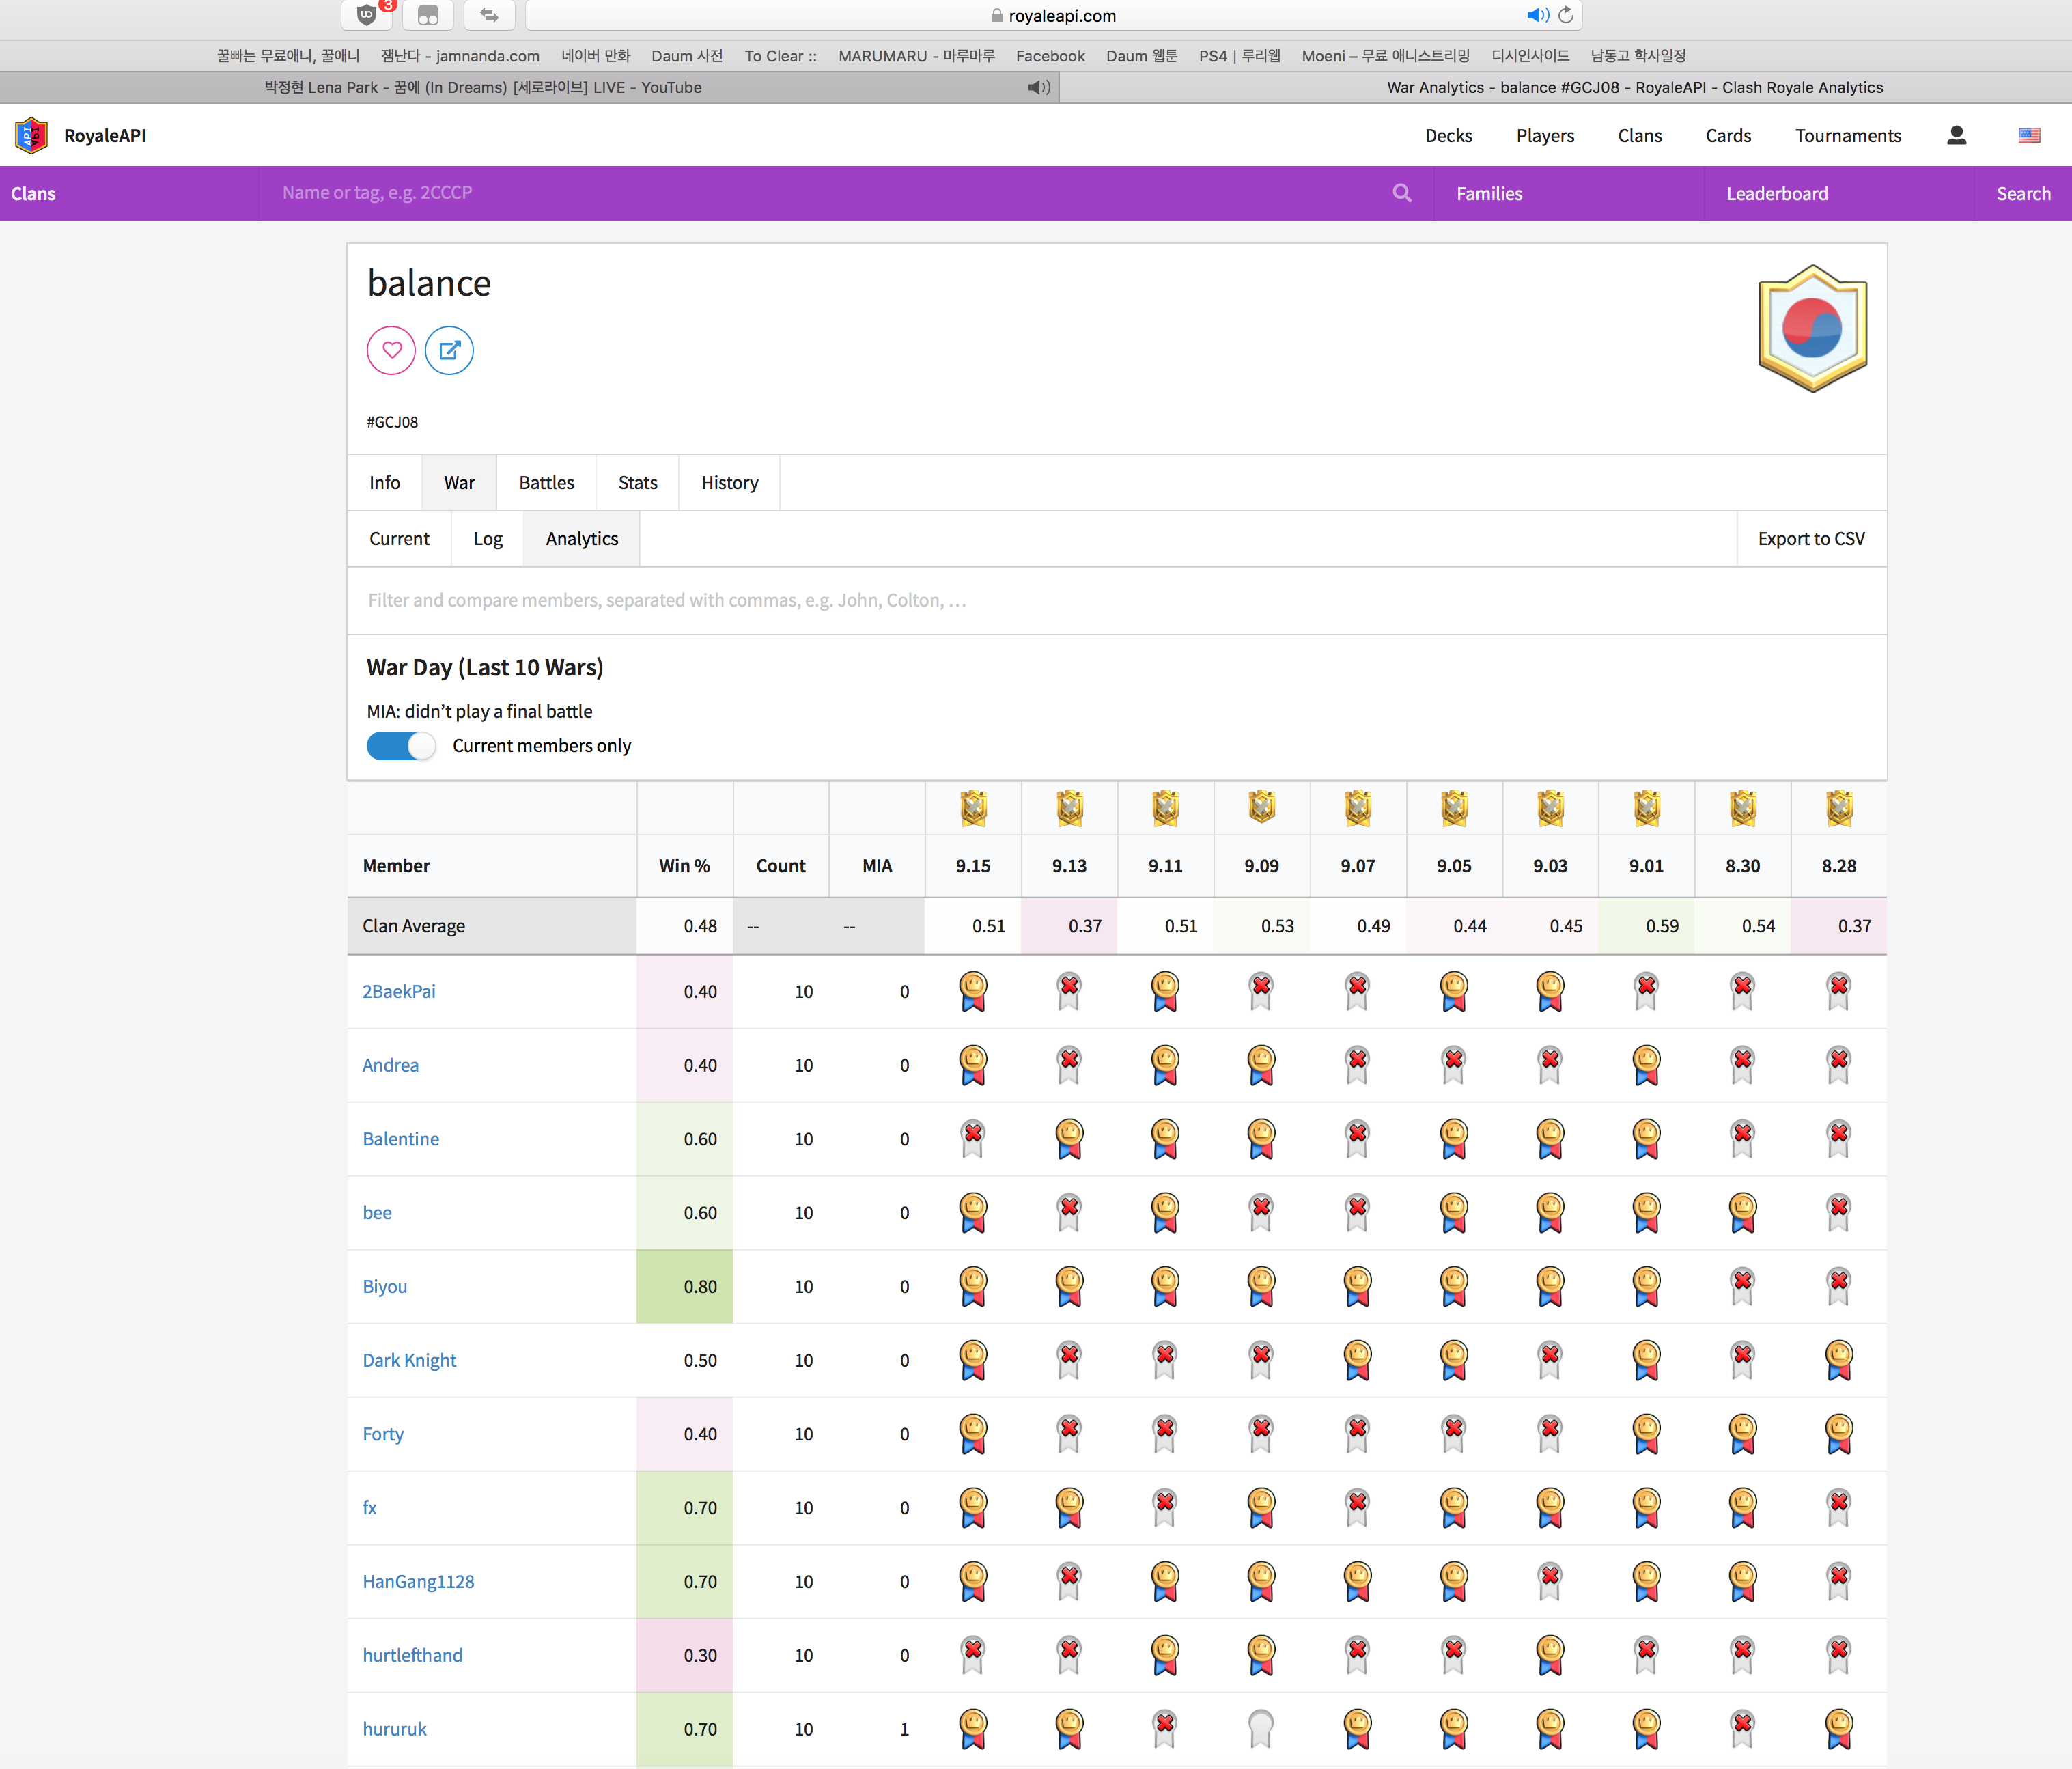Image resolution: width=2072 pixels, height=1769 pixels.
Task: Click the RoyaleAPI logo icon
Action: pos(32,135)
